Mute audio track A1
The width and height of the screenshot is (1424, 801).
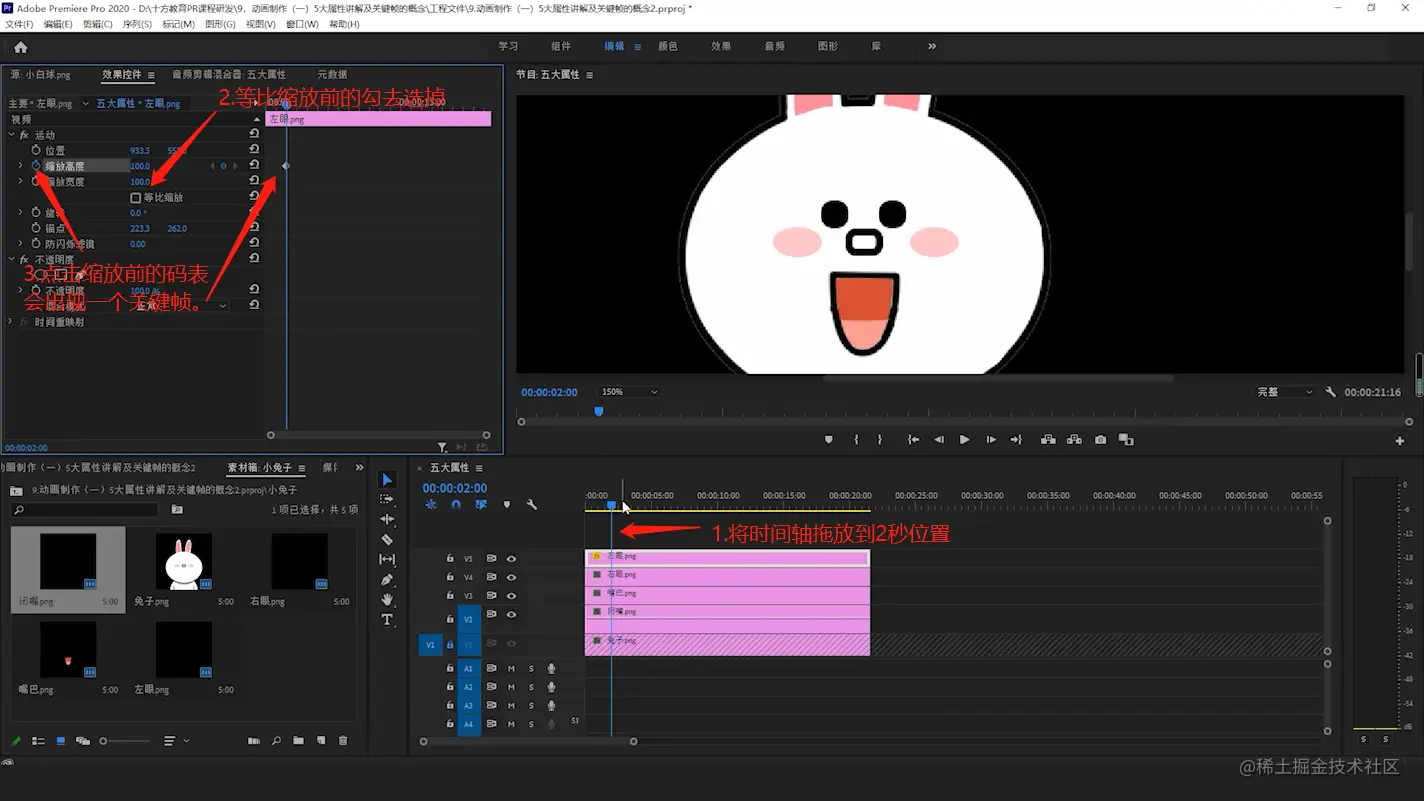(x=511, y=669)
